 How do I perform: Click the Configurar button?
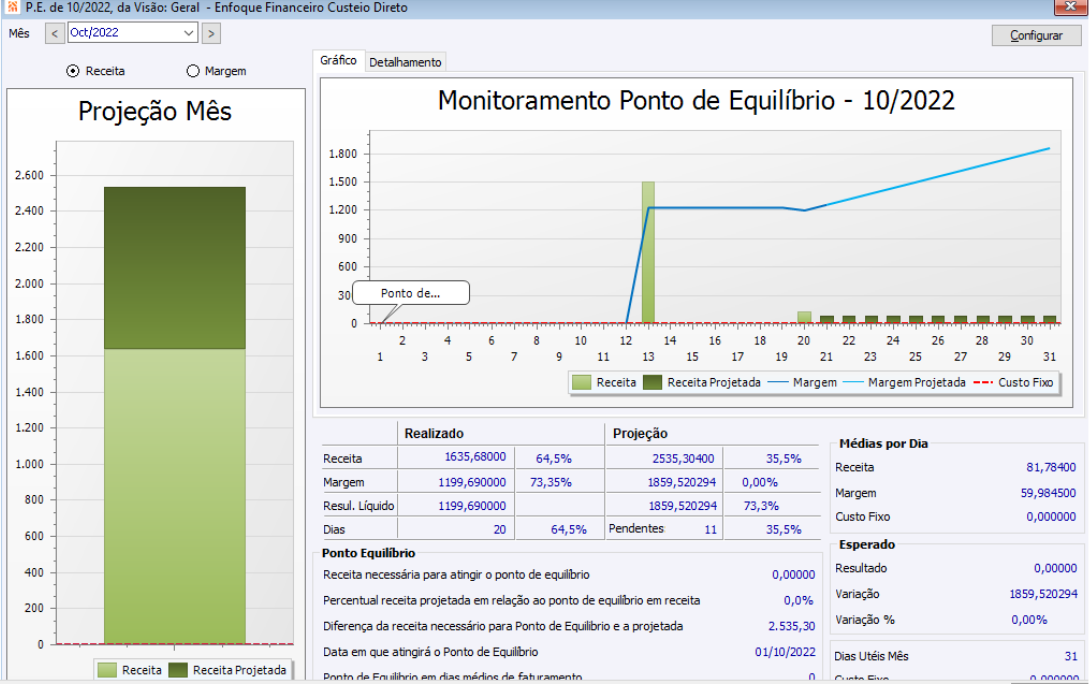click(x=1036, y=35)
